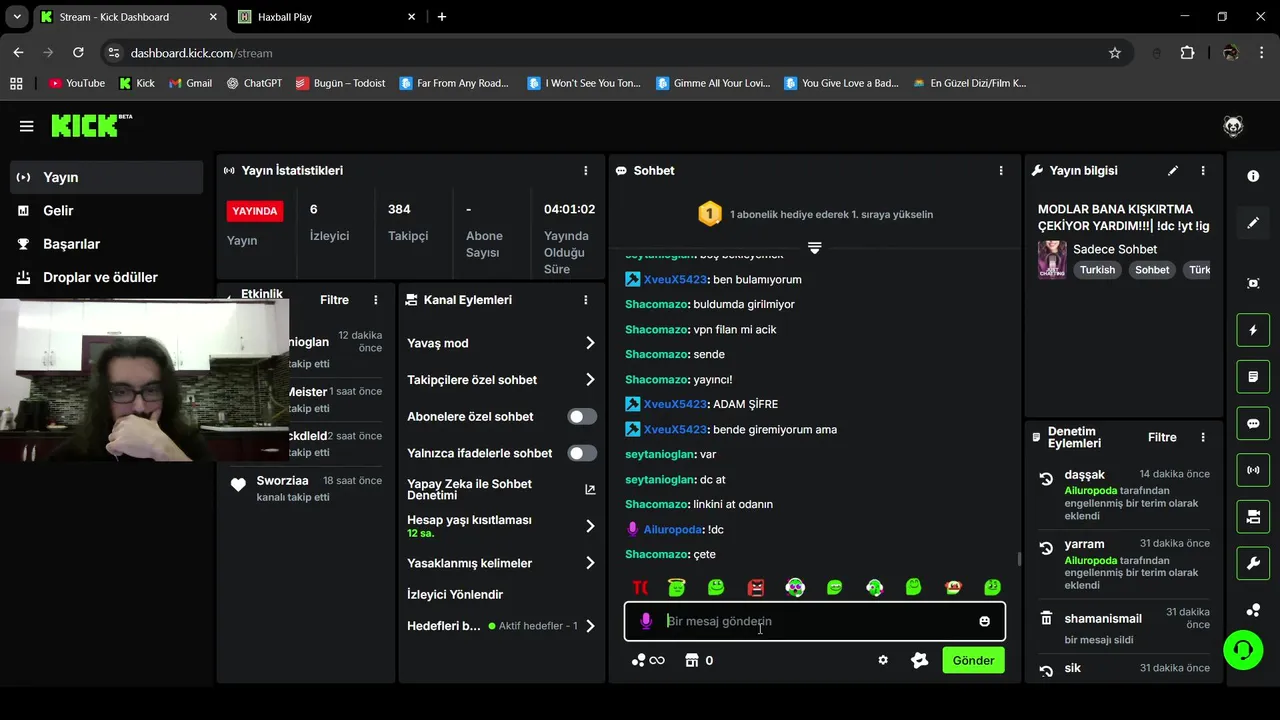Select Yayın in the left sidebar
Viewport: 1280px width, 720px height.
[x=106, y=177]
